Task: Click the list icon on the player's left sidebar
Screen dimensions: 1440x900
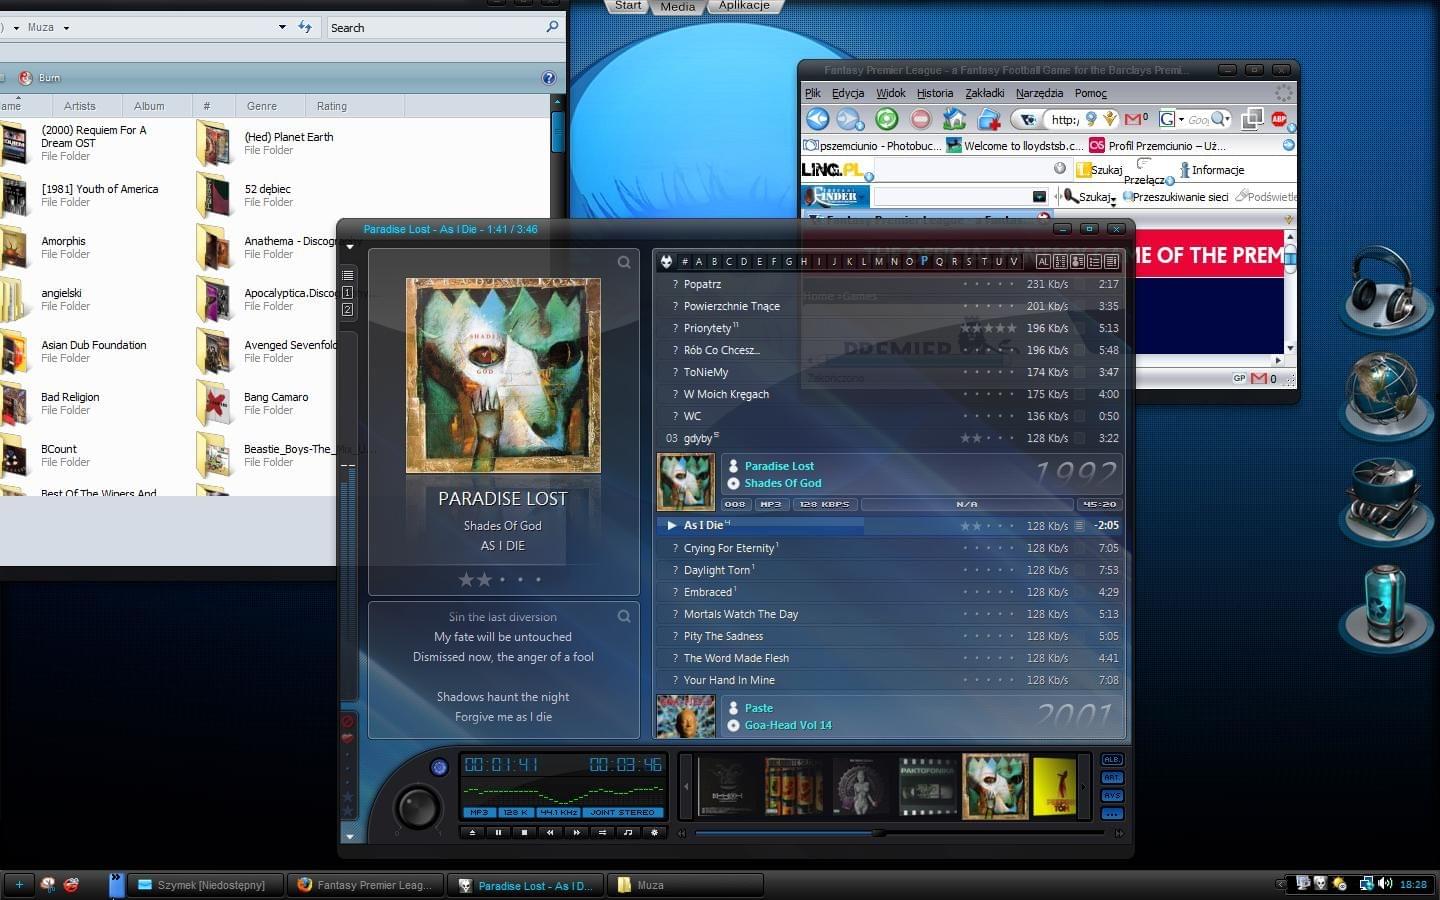Action: pos(348,275)
